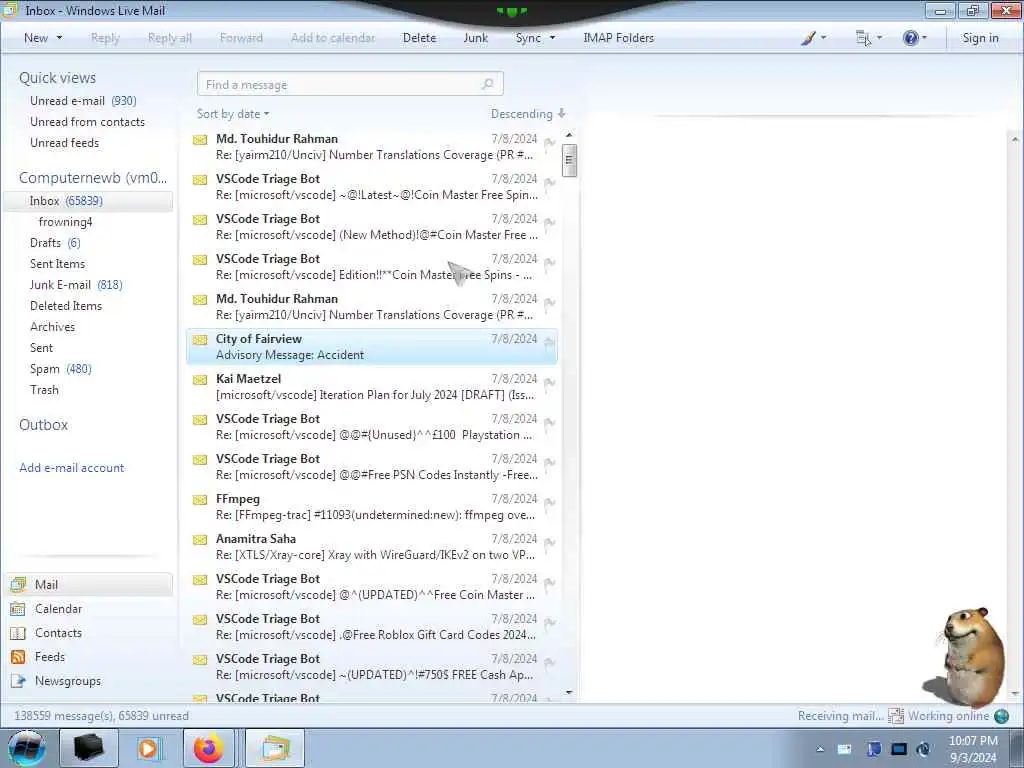Open the menus icon in toolbar
This screenshot has width=1024, height=768.
863,38
